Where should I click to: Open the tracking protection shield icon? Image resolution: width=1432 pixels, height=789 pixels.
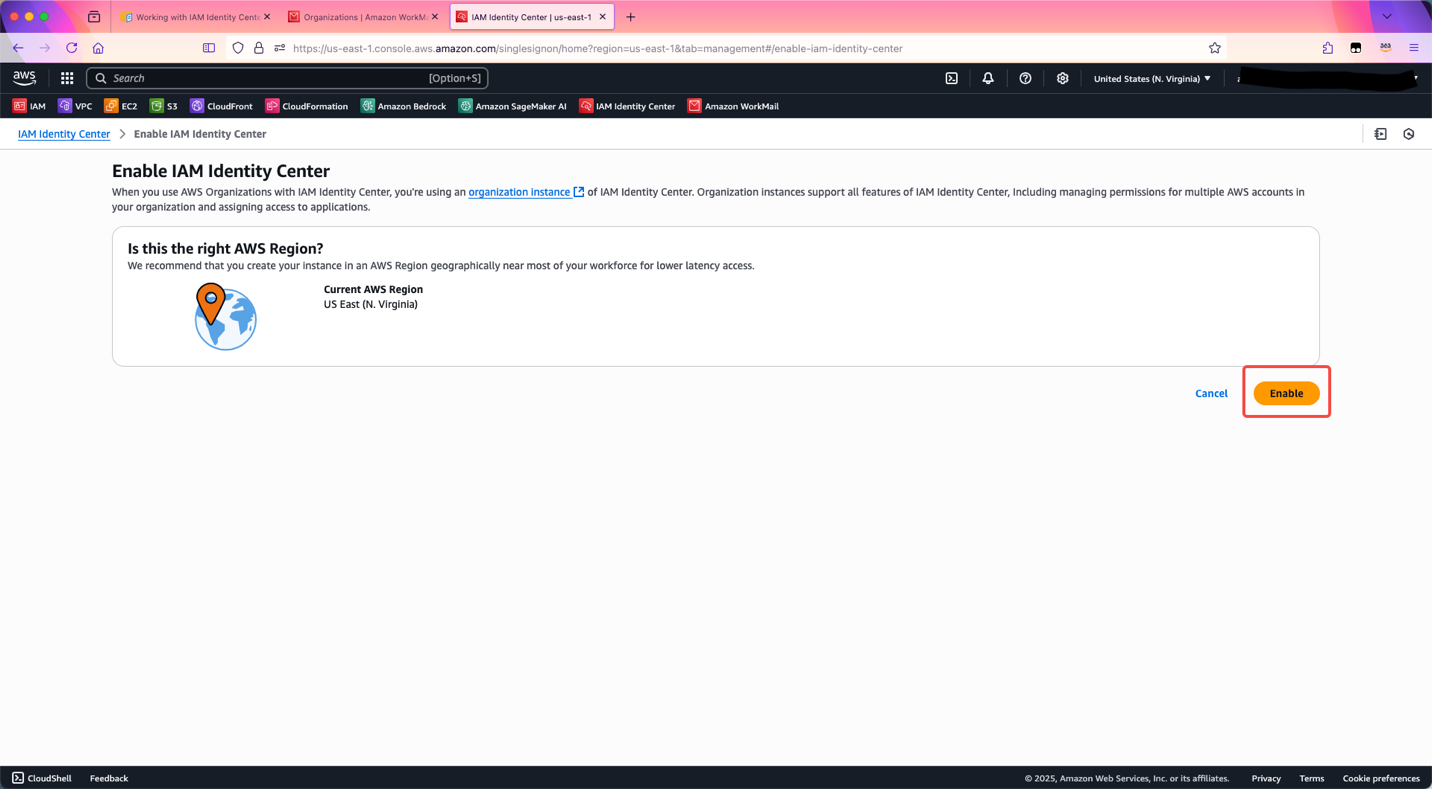click(x=238, y=48)
